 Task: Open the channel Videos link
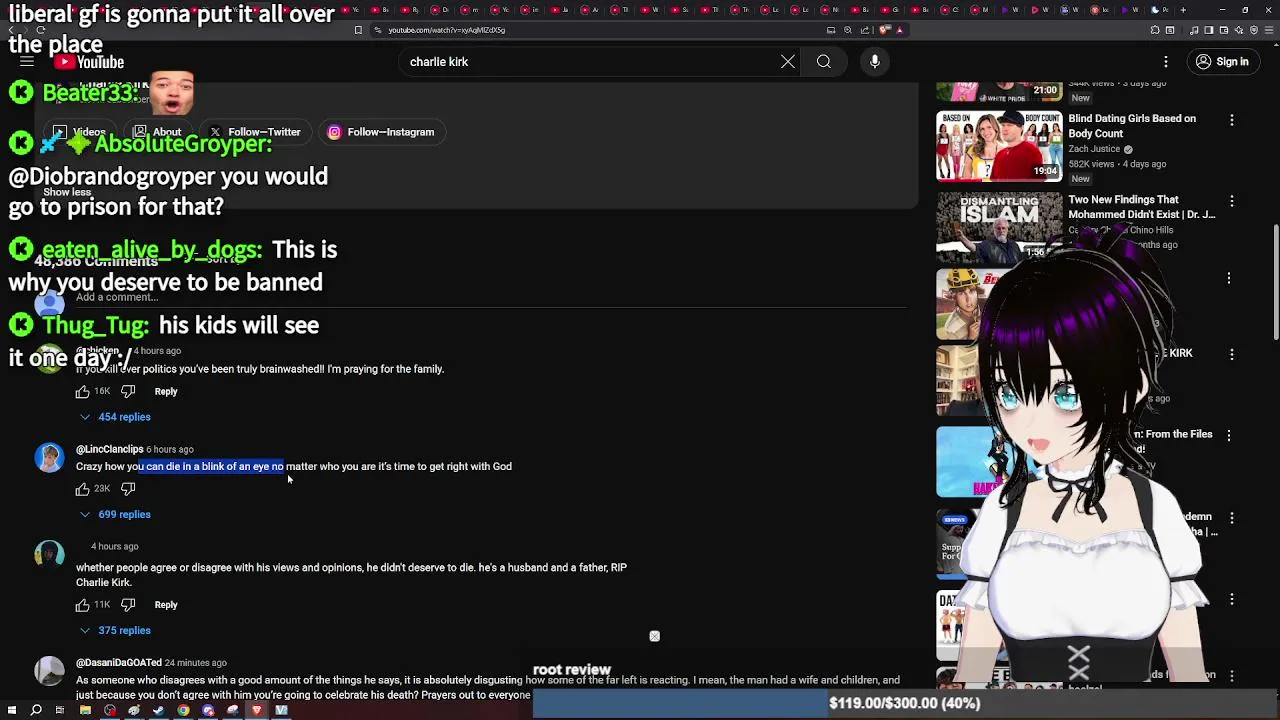point(79,132)
